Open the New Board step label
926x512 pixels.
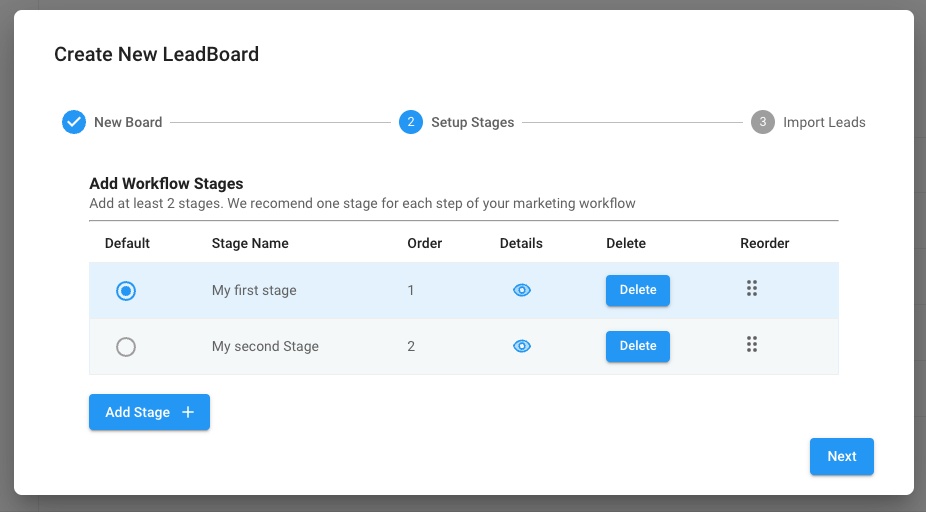(128, 122)
